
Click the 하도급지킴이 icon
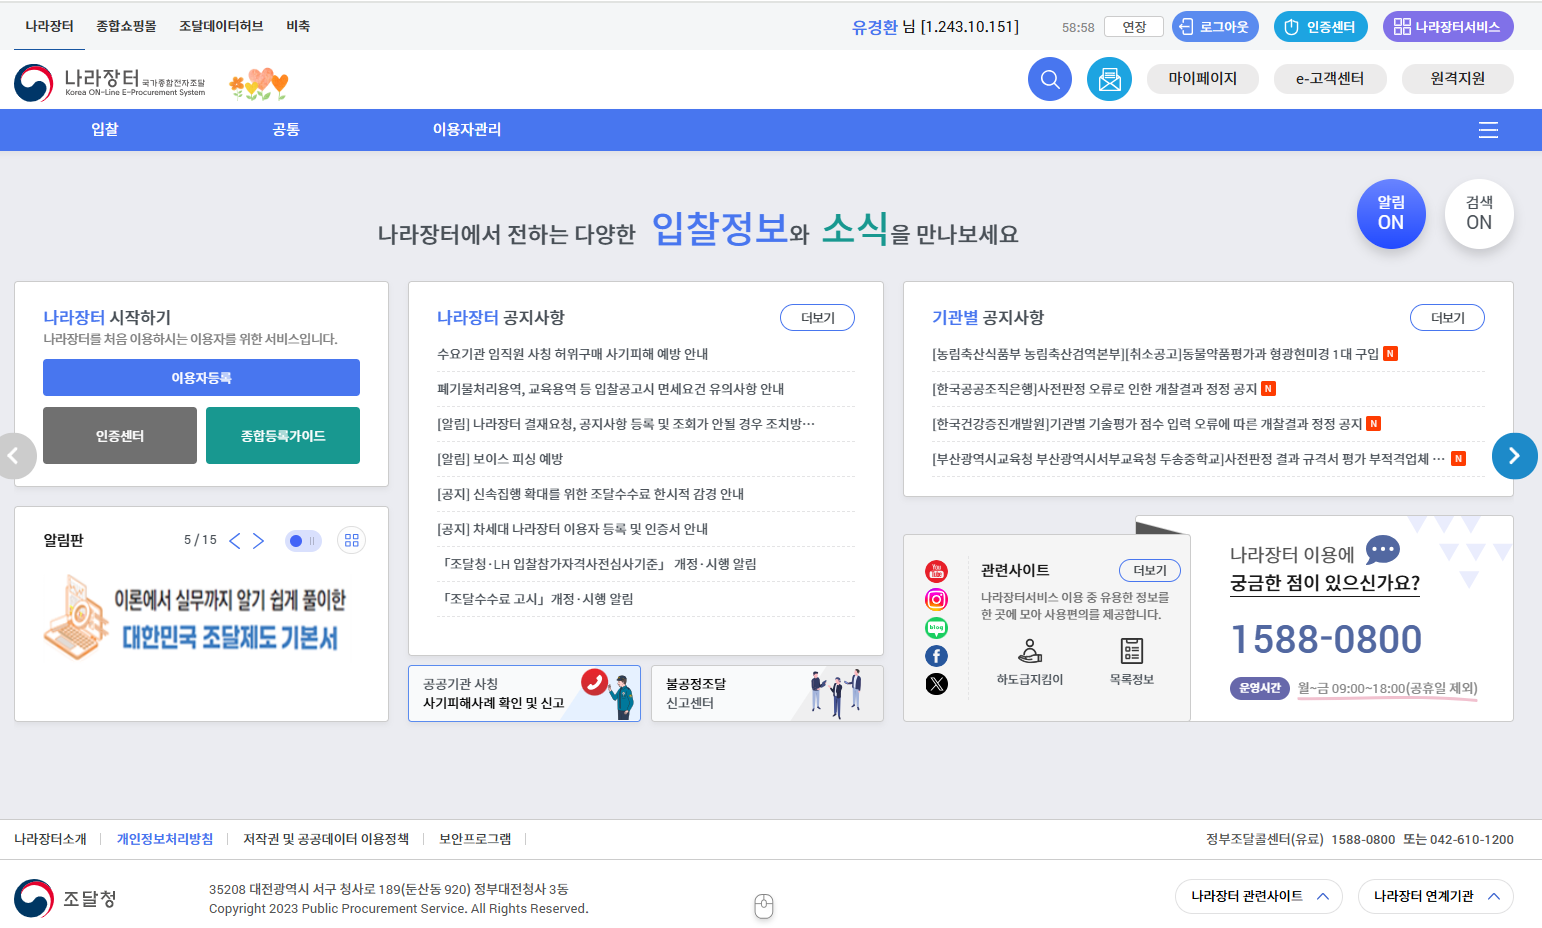[1030, 652]
